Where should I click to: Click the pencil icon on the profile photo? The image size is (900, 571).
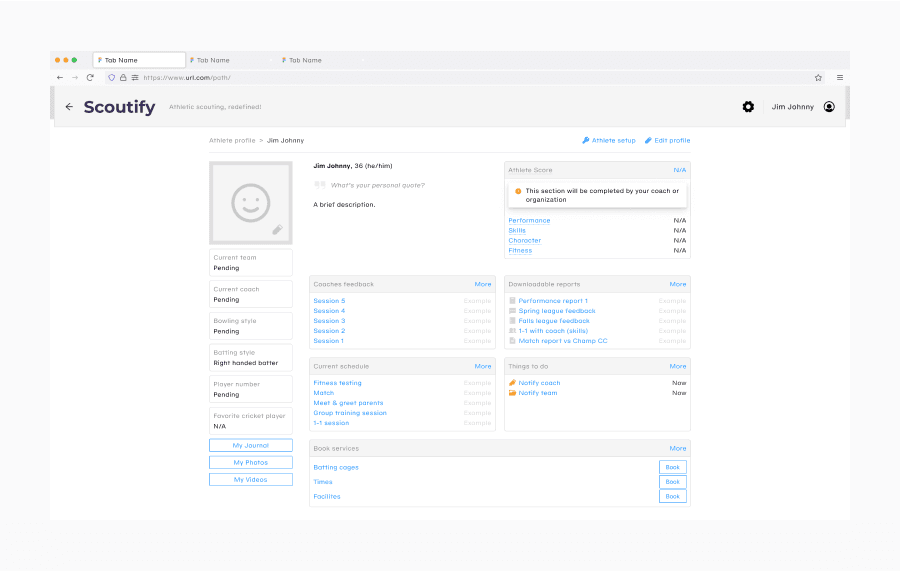point(277,229)
